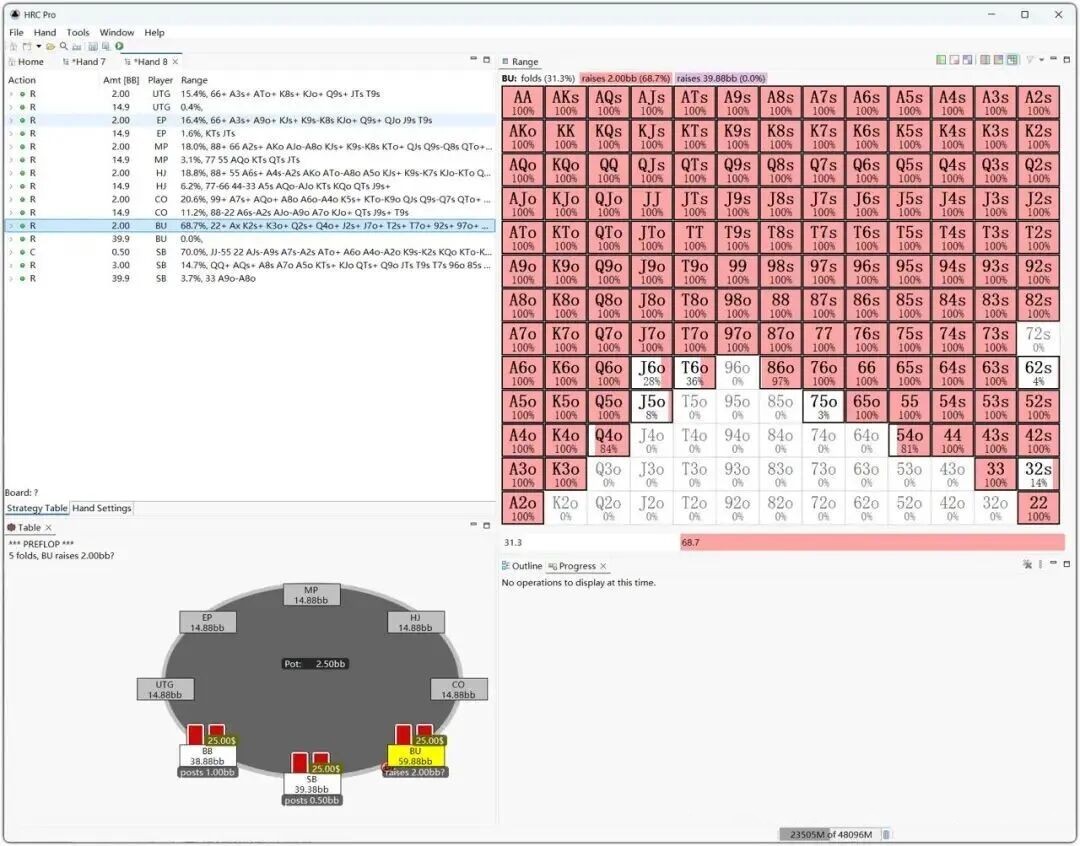Expand the UTG 2.00 raise action row

[x=11, y=94]
